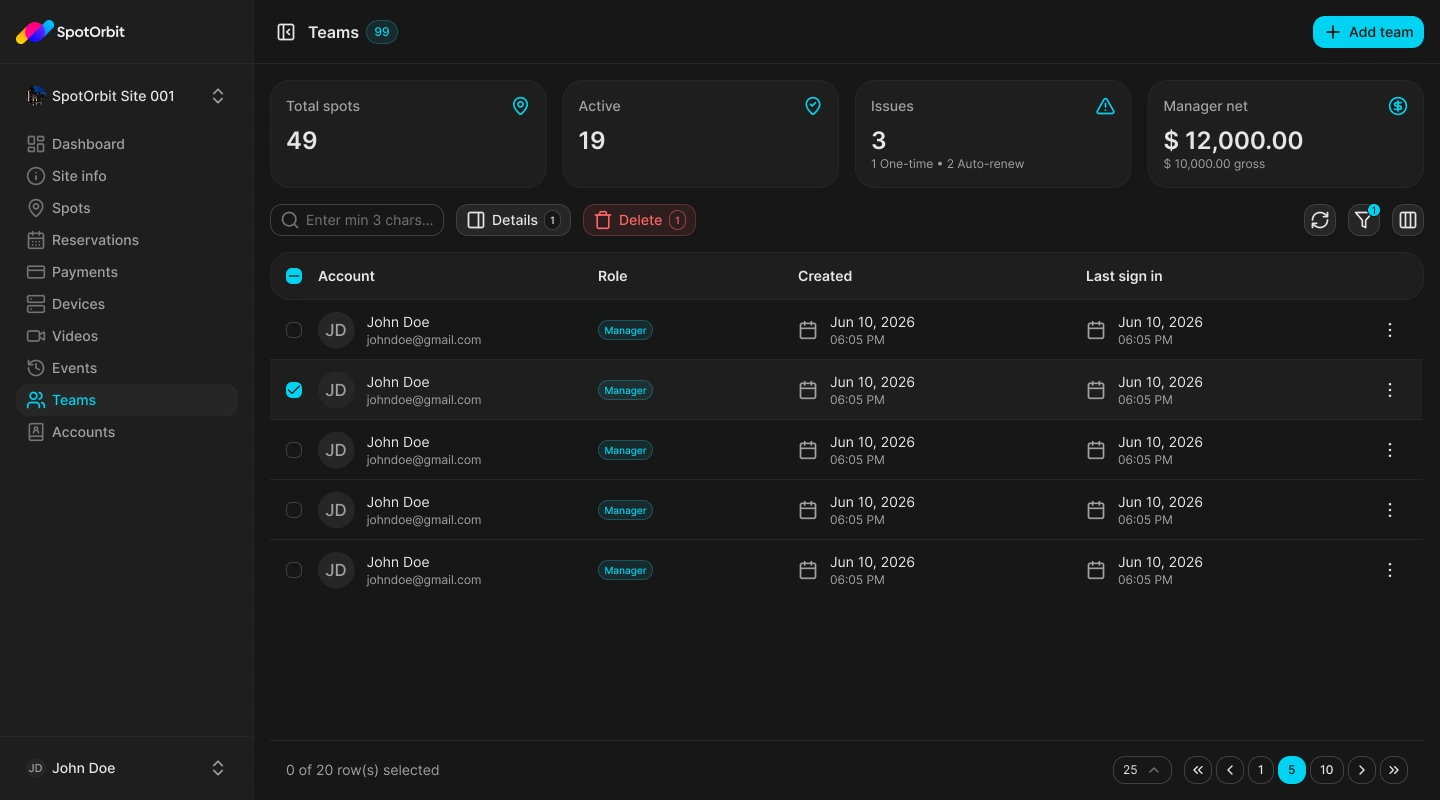This screenshot has width=1440, height=800.
Task: Click the calendar icon under Created in checked row
Action: click(808, 390)
